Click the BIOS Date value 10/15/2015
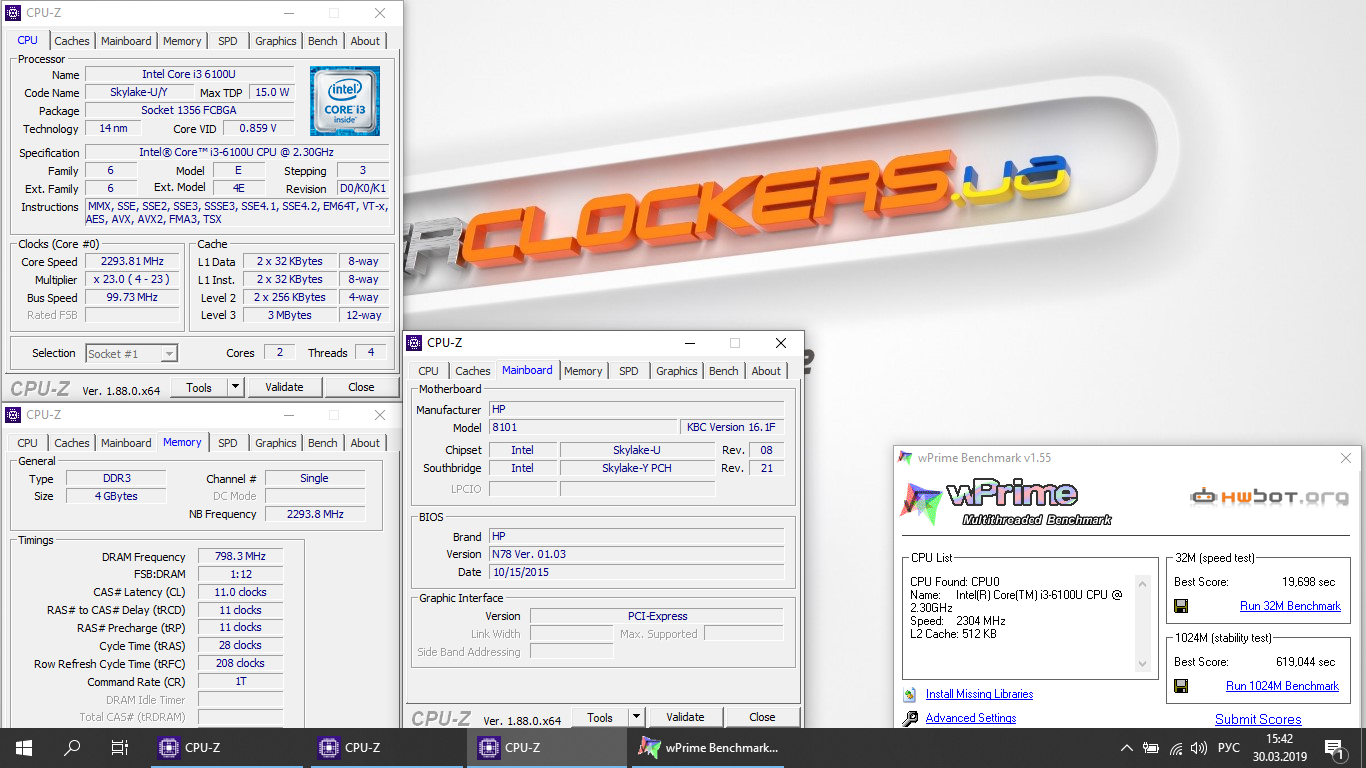This screenshot has width=1366, height=768. click(x=636, y=572)
